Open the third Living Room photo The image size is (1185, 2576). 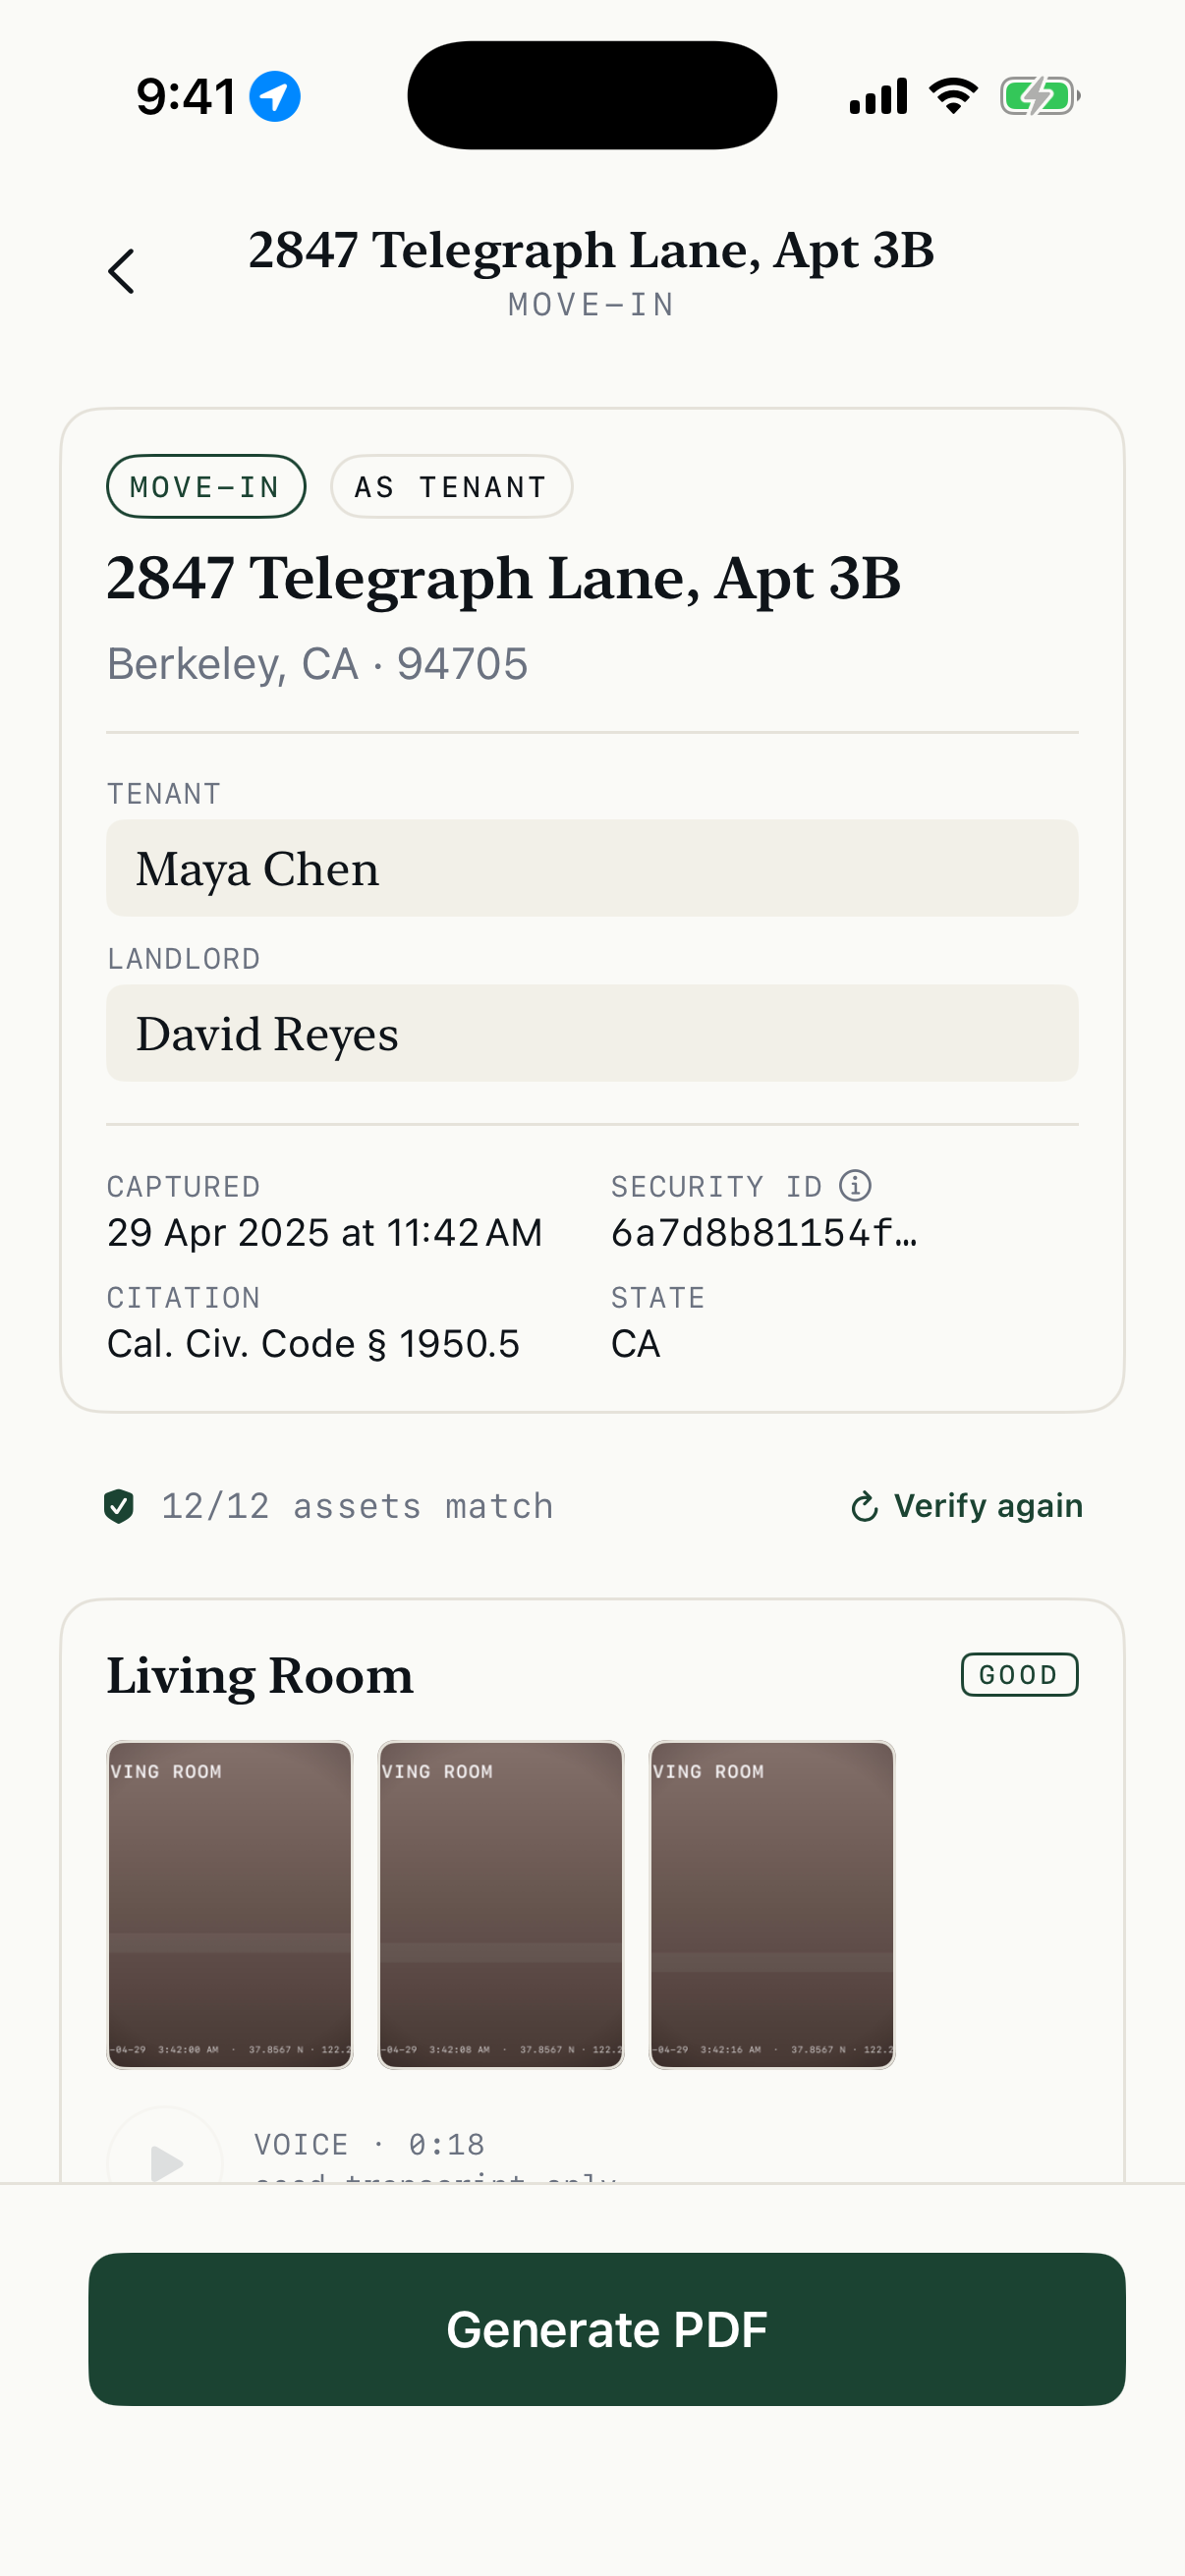point(771,1904)
